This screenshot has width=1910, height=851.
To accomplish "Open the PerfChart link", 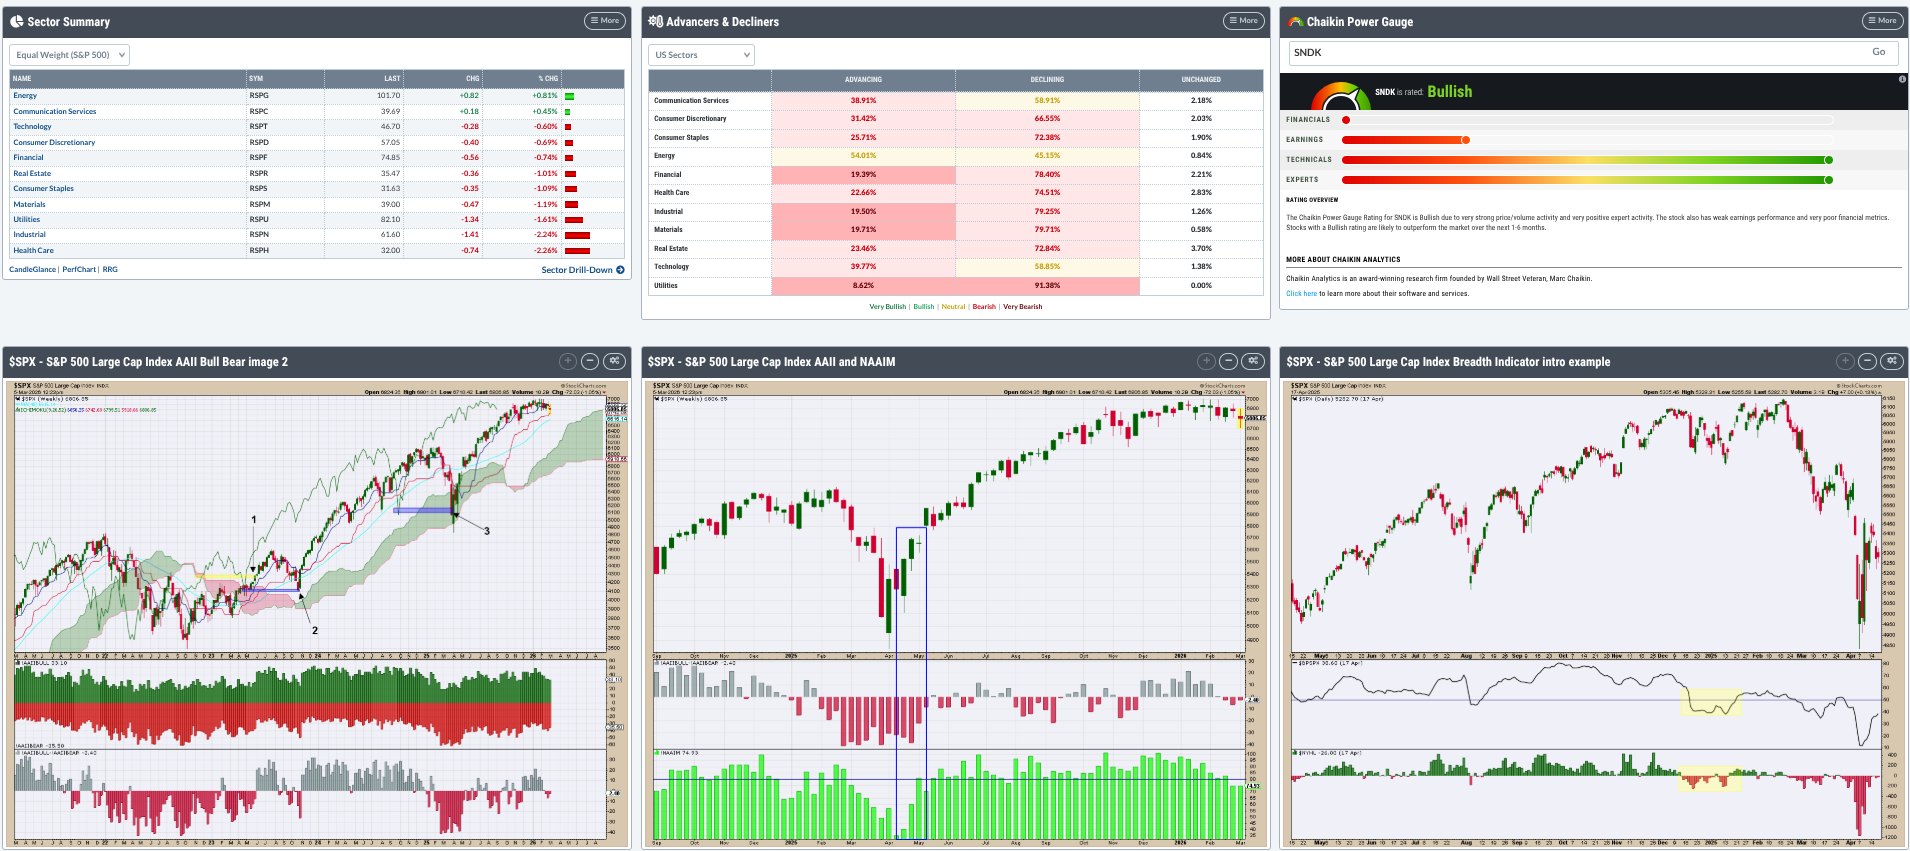I will click(x=79, y=270).
